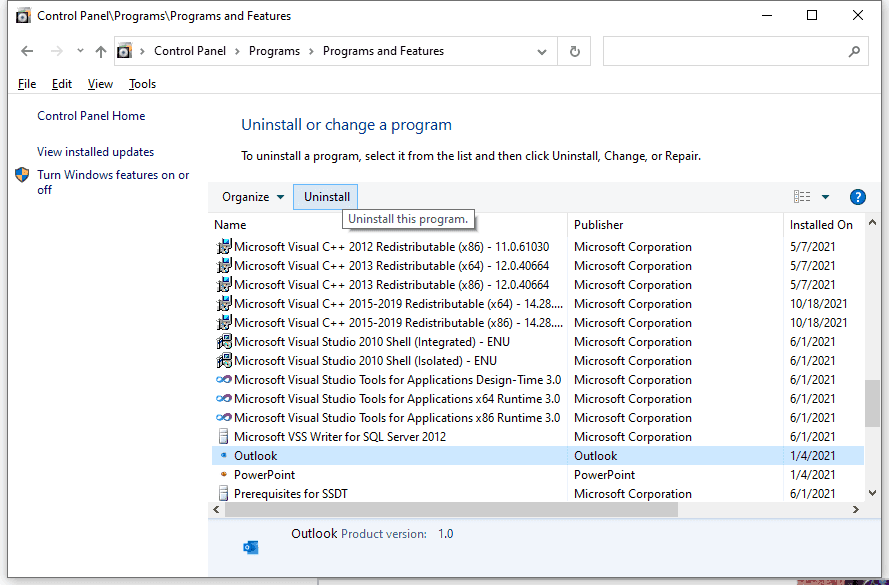Click the Prerequisites for SSDT row icon
889x585 pixels.
[x=223, y=493]
